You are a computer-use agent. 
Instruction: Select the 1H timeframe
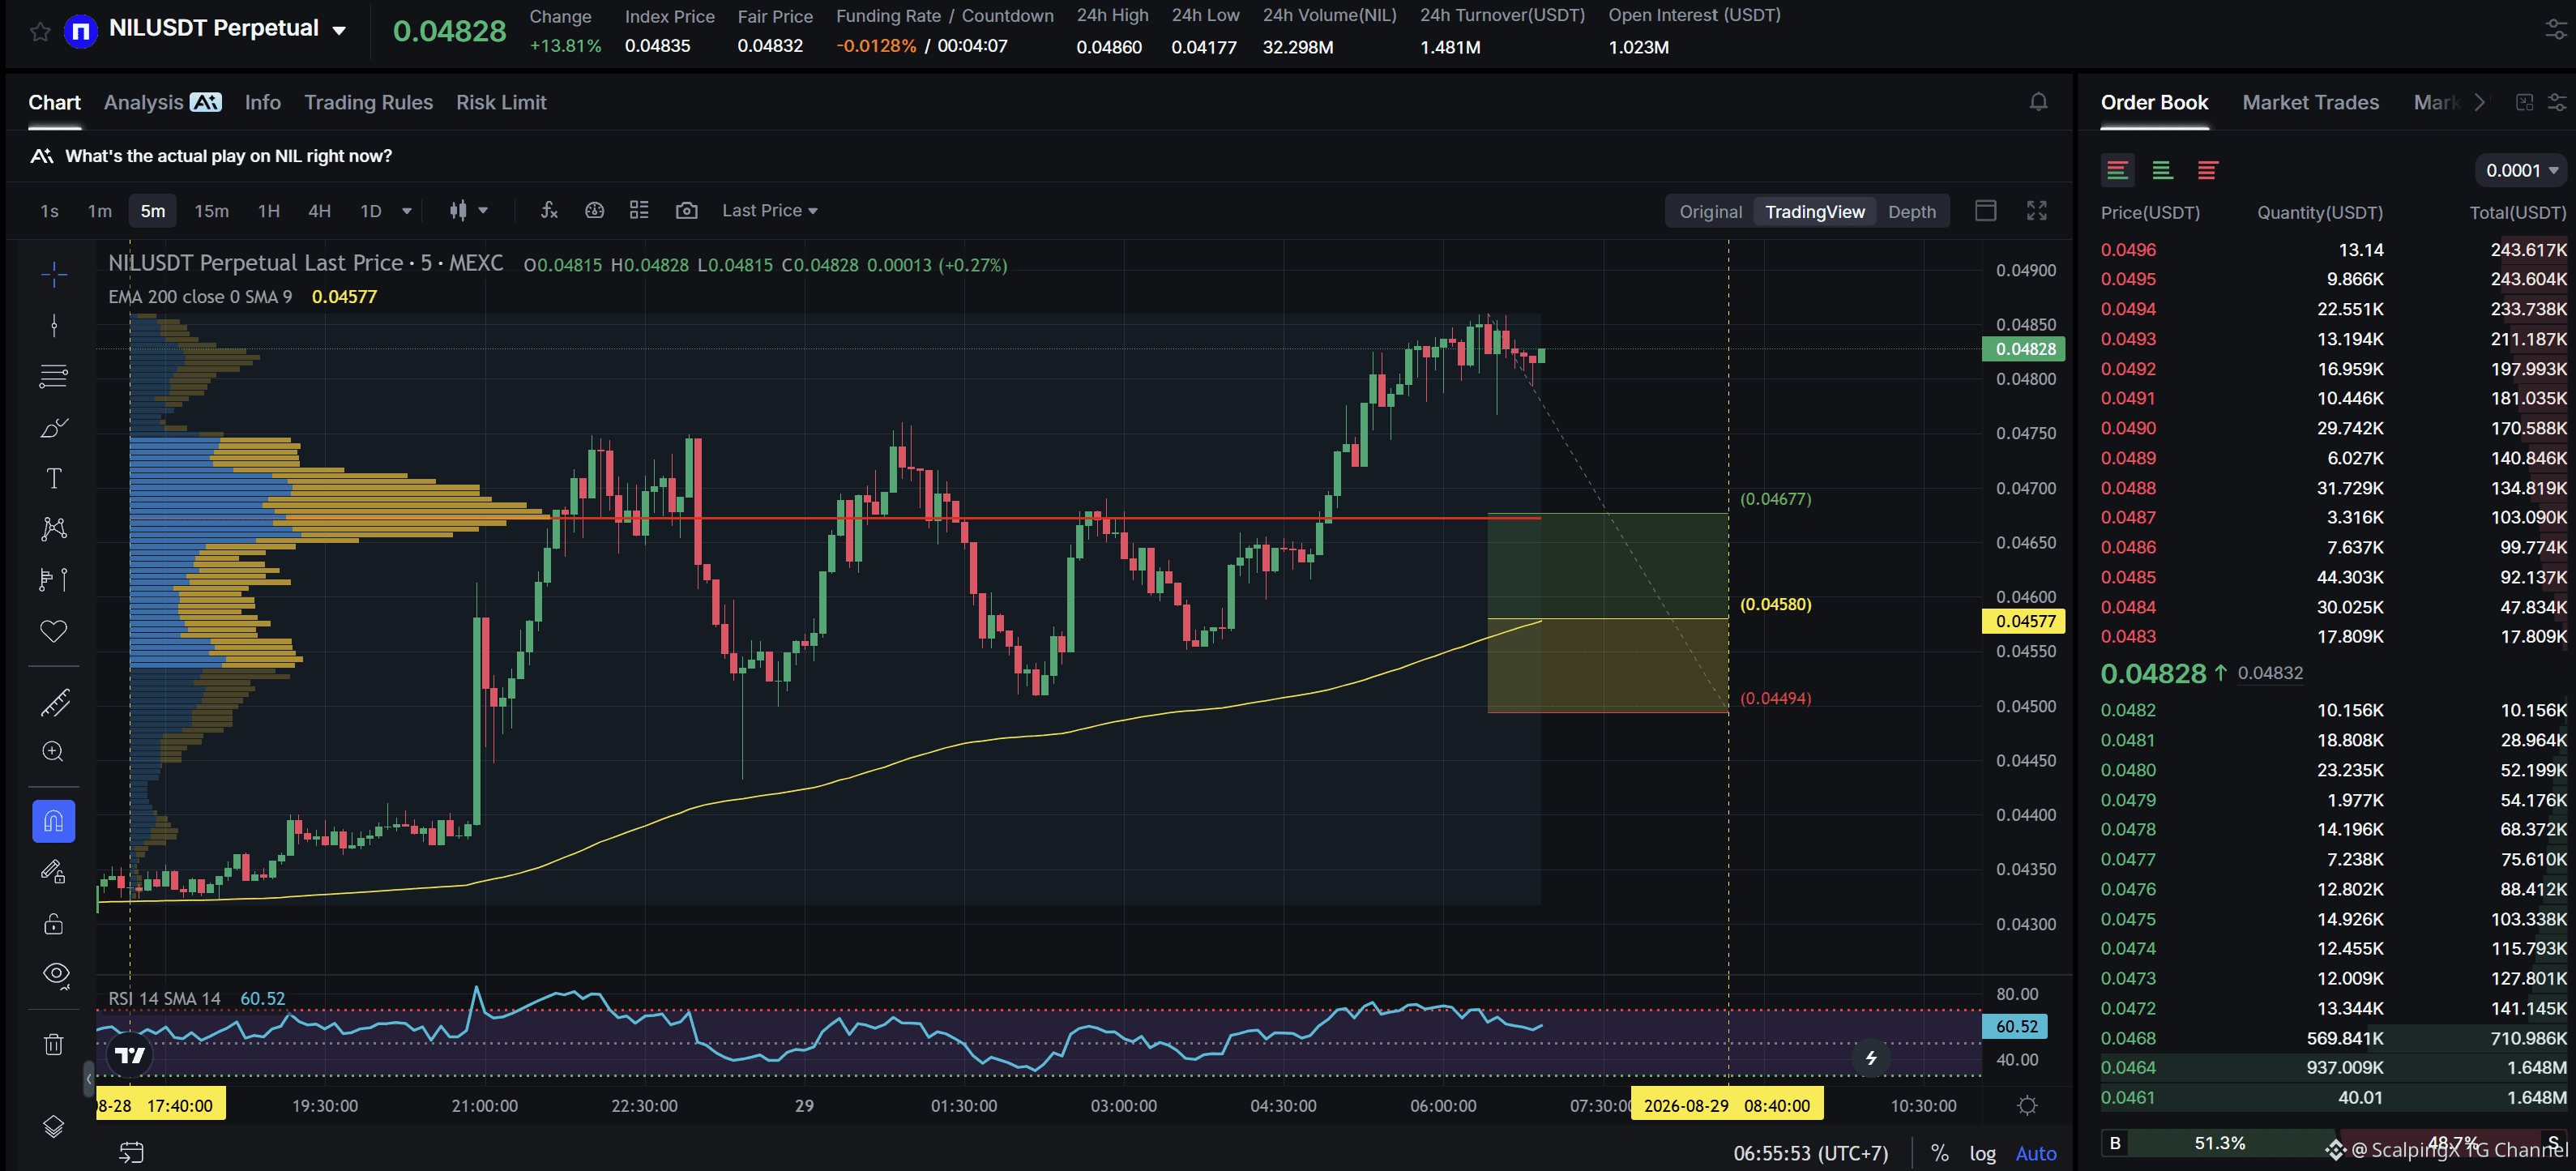(268, 211)
